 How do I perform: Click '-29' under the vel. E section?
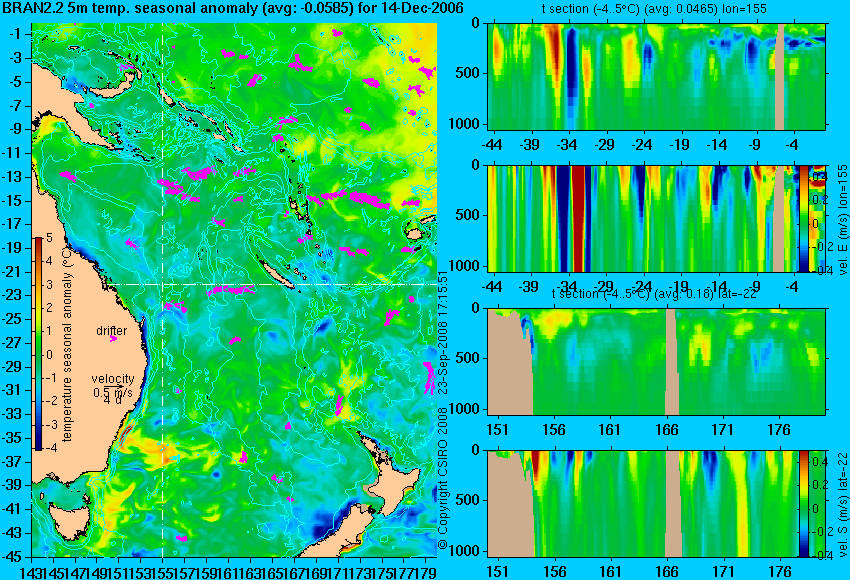[604, 286]
